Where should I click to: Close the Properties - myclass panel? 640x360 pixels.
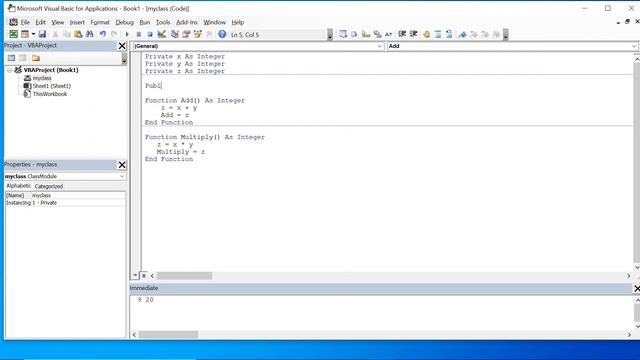point(122,165)
